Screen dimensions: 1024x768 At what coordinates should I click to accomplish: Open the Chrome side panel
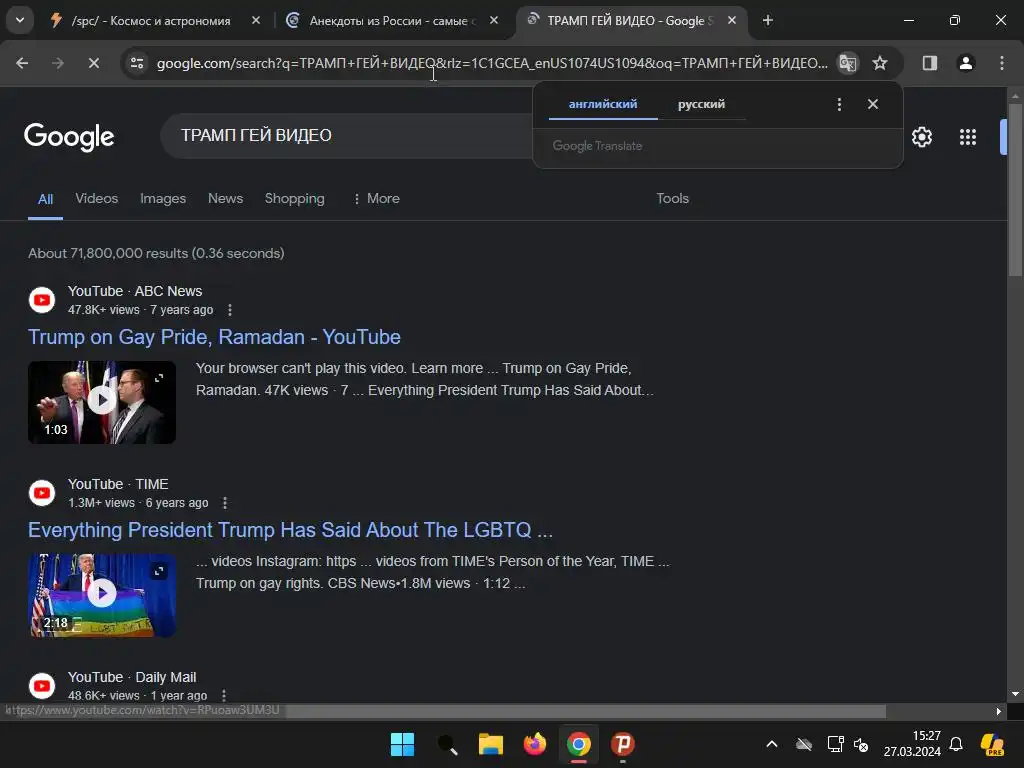[930, 63]
